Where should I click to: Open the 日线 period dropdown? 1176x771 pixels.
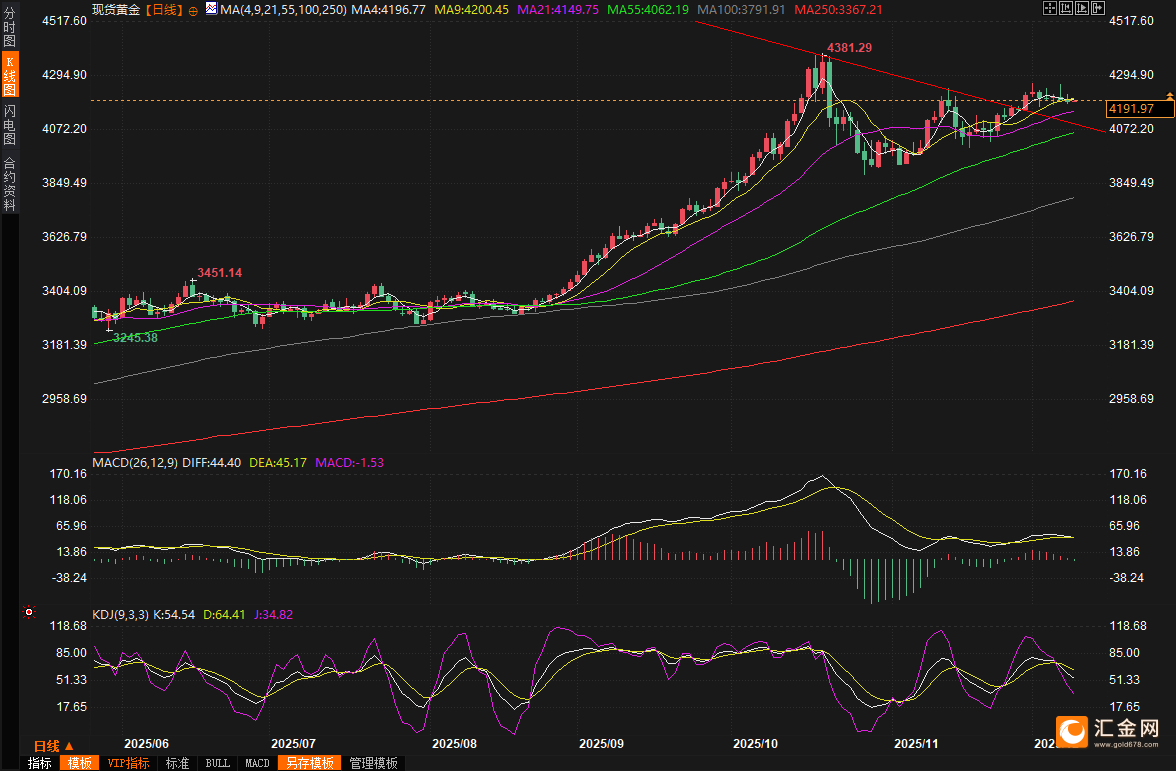53,746
